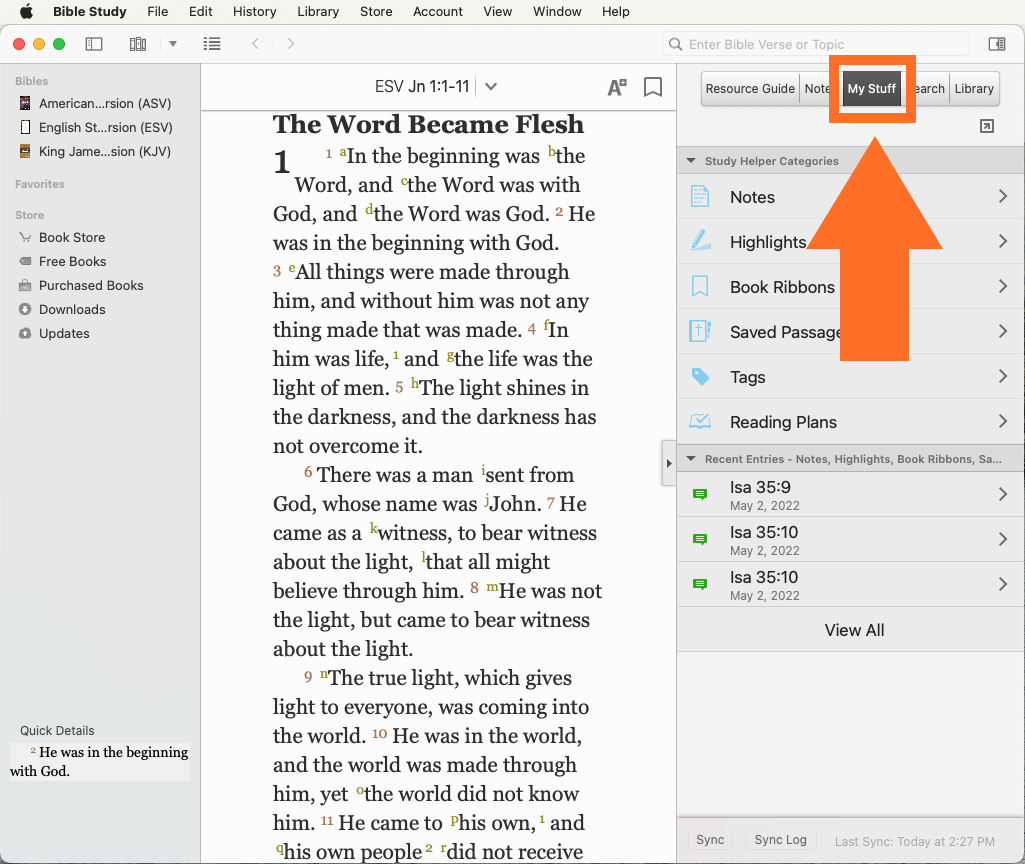
Task: Toggle the left sidebar panel icon
Action: coord(94,44)
